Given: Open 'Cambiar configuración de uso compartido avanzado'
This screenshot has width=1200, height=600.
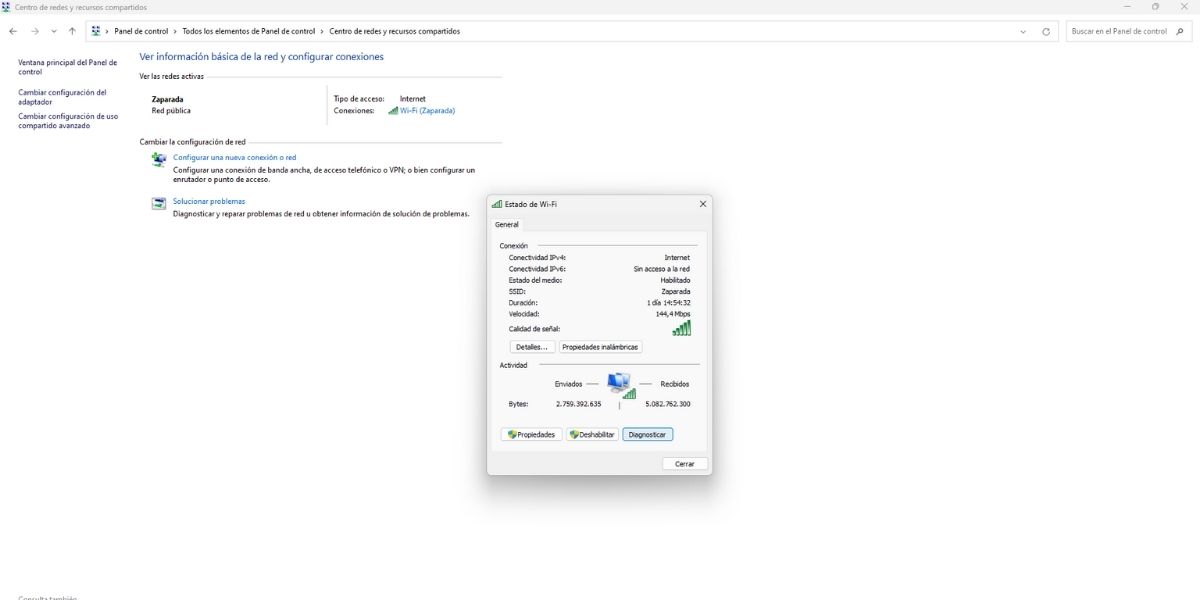Looking at the screenshot, I should [68, 121].
